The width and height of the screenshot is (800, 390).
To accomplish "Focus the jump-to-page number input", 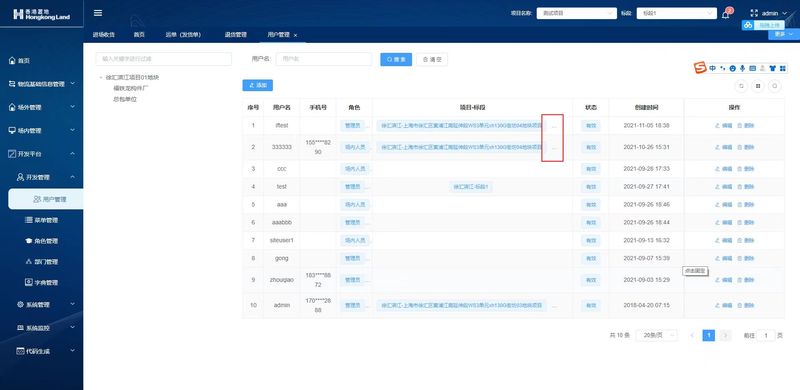I will pyautogui.click(x=766, y=335).
